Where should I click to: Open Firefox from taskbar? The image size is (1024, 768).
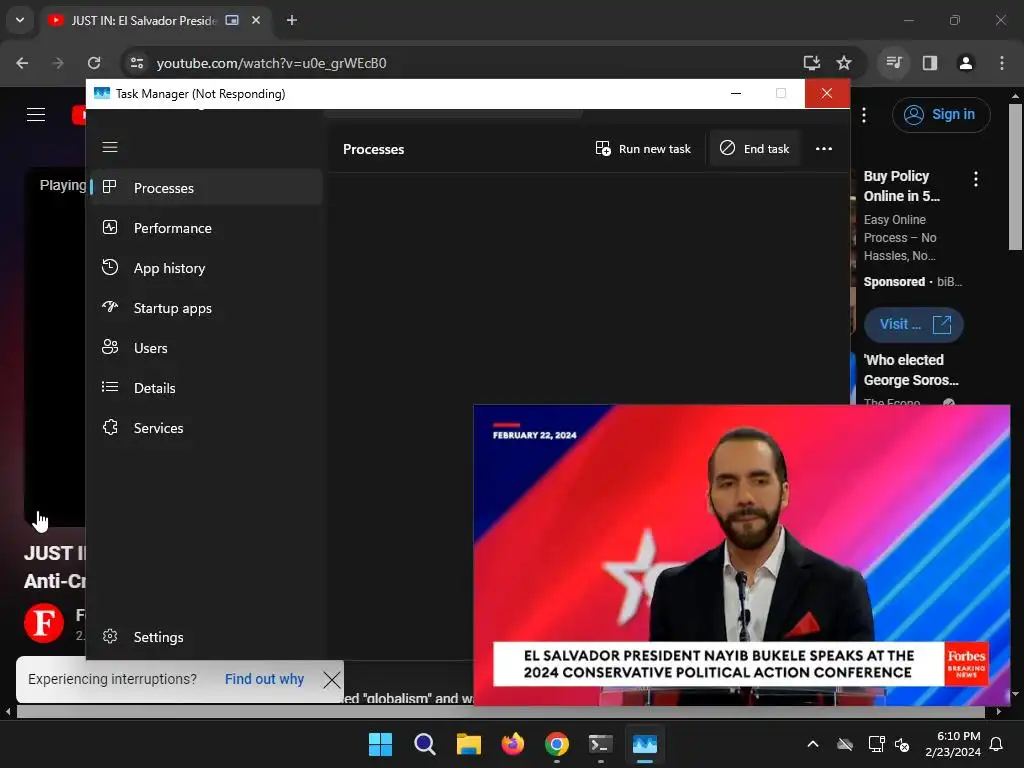coord(513,744)
